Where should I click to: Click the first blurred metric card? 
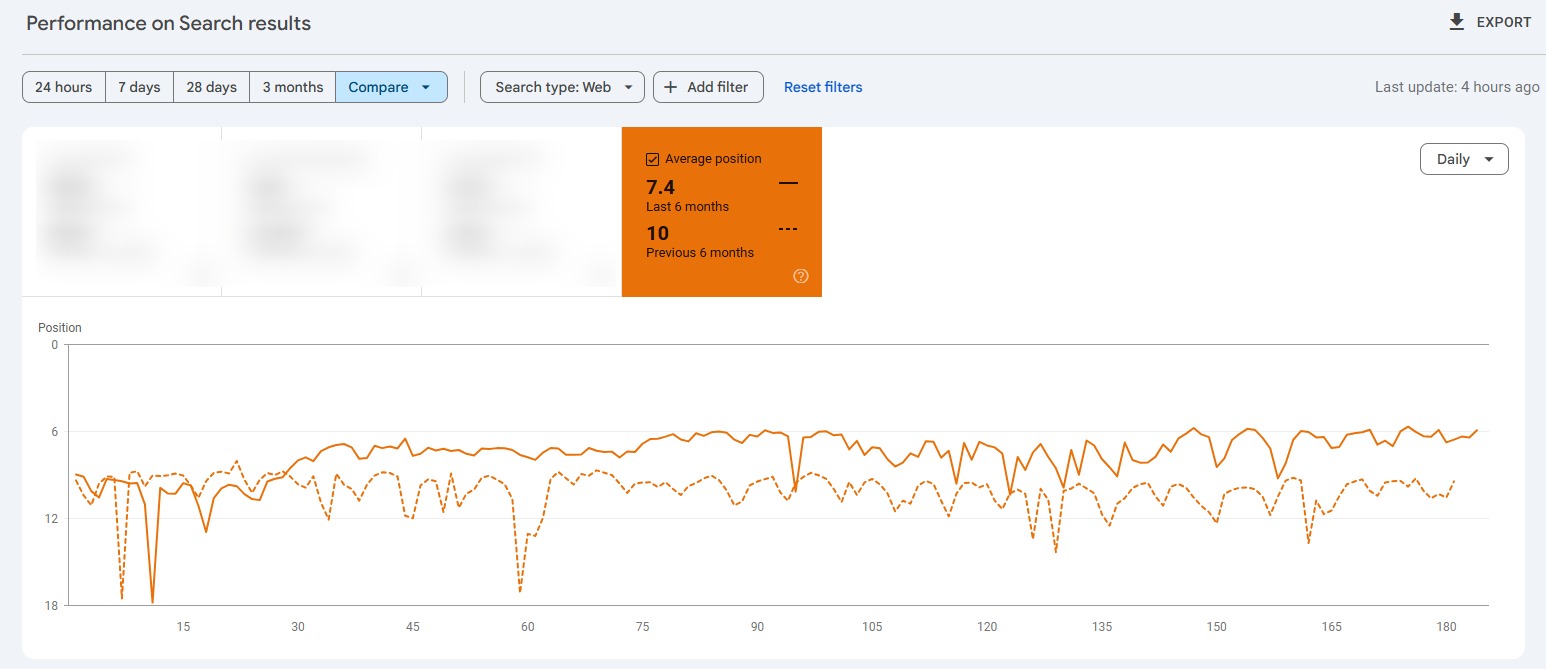click(x=121, y=212)
